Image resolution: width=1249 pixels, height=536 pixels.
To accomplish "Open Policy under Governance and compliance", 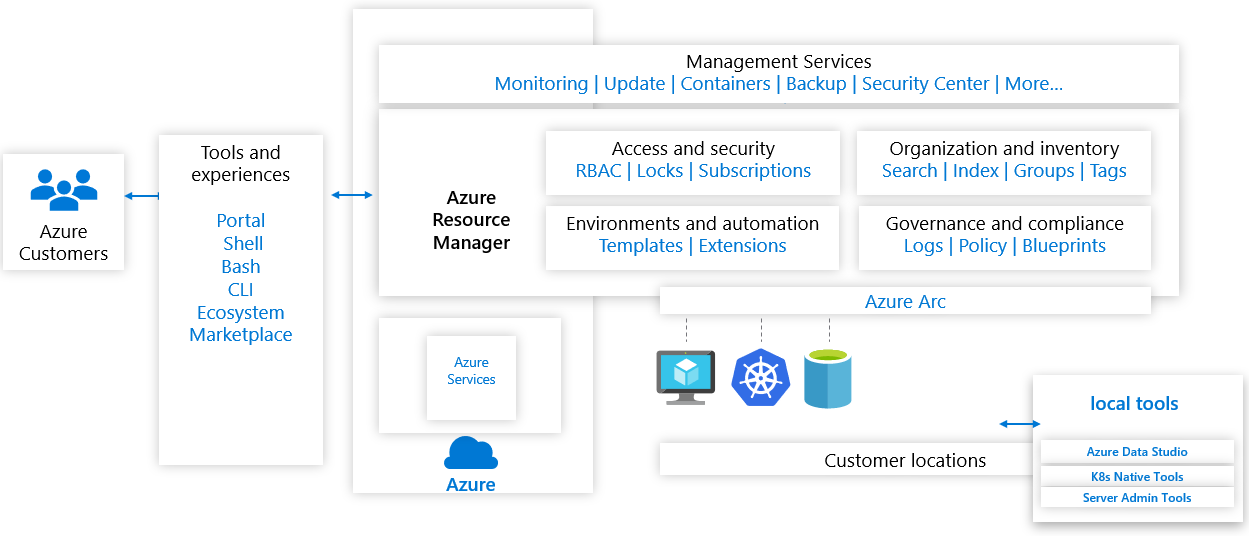I will pyautogui.click(x=983, y=246).
